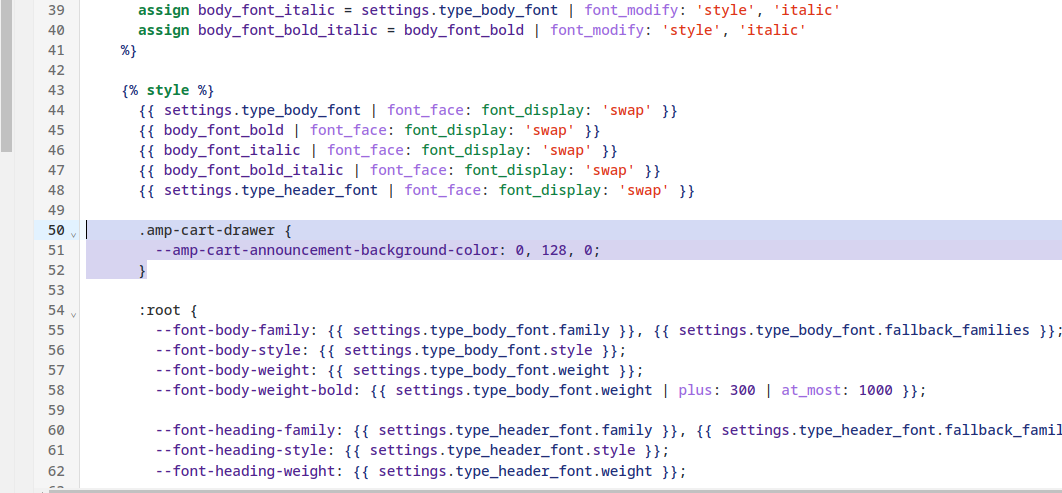Click 'body_font_bold_italic' in the line 40 assignment
This screenshot has height=493, width=1062.
pos(288,30)
